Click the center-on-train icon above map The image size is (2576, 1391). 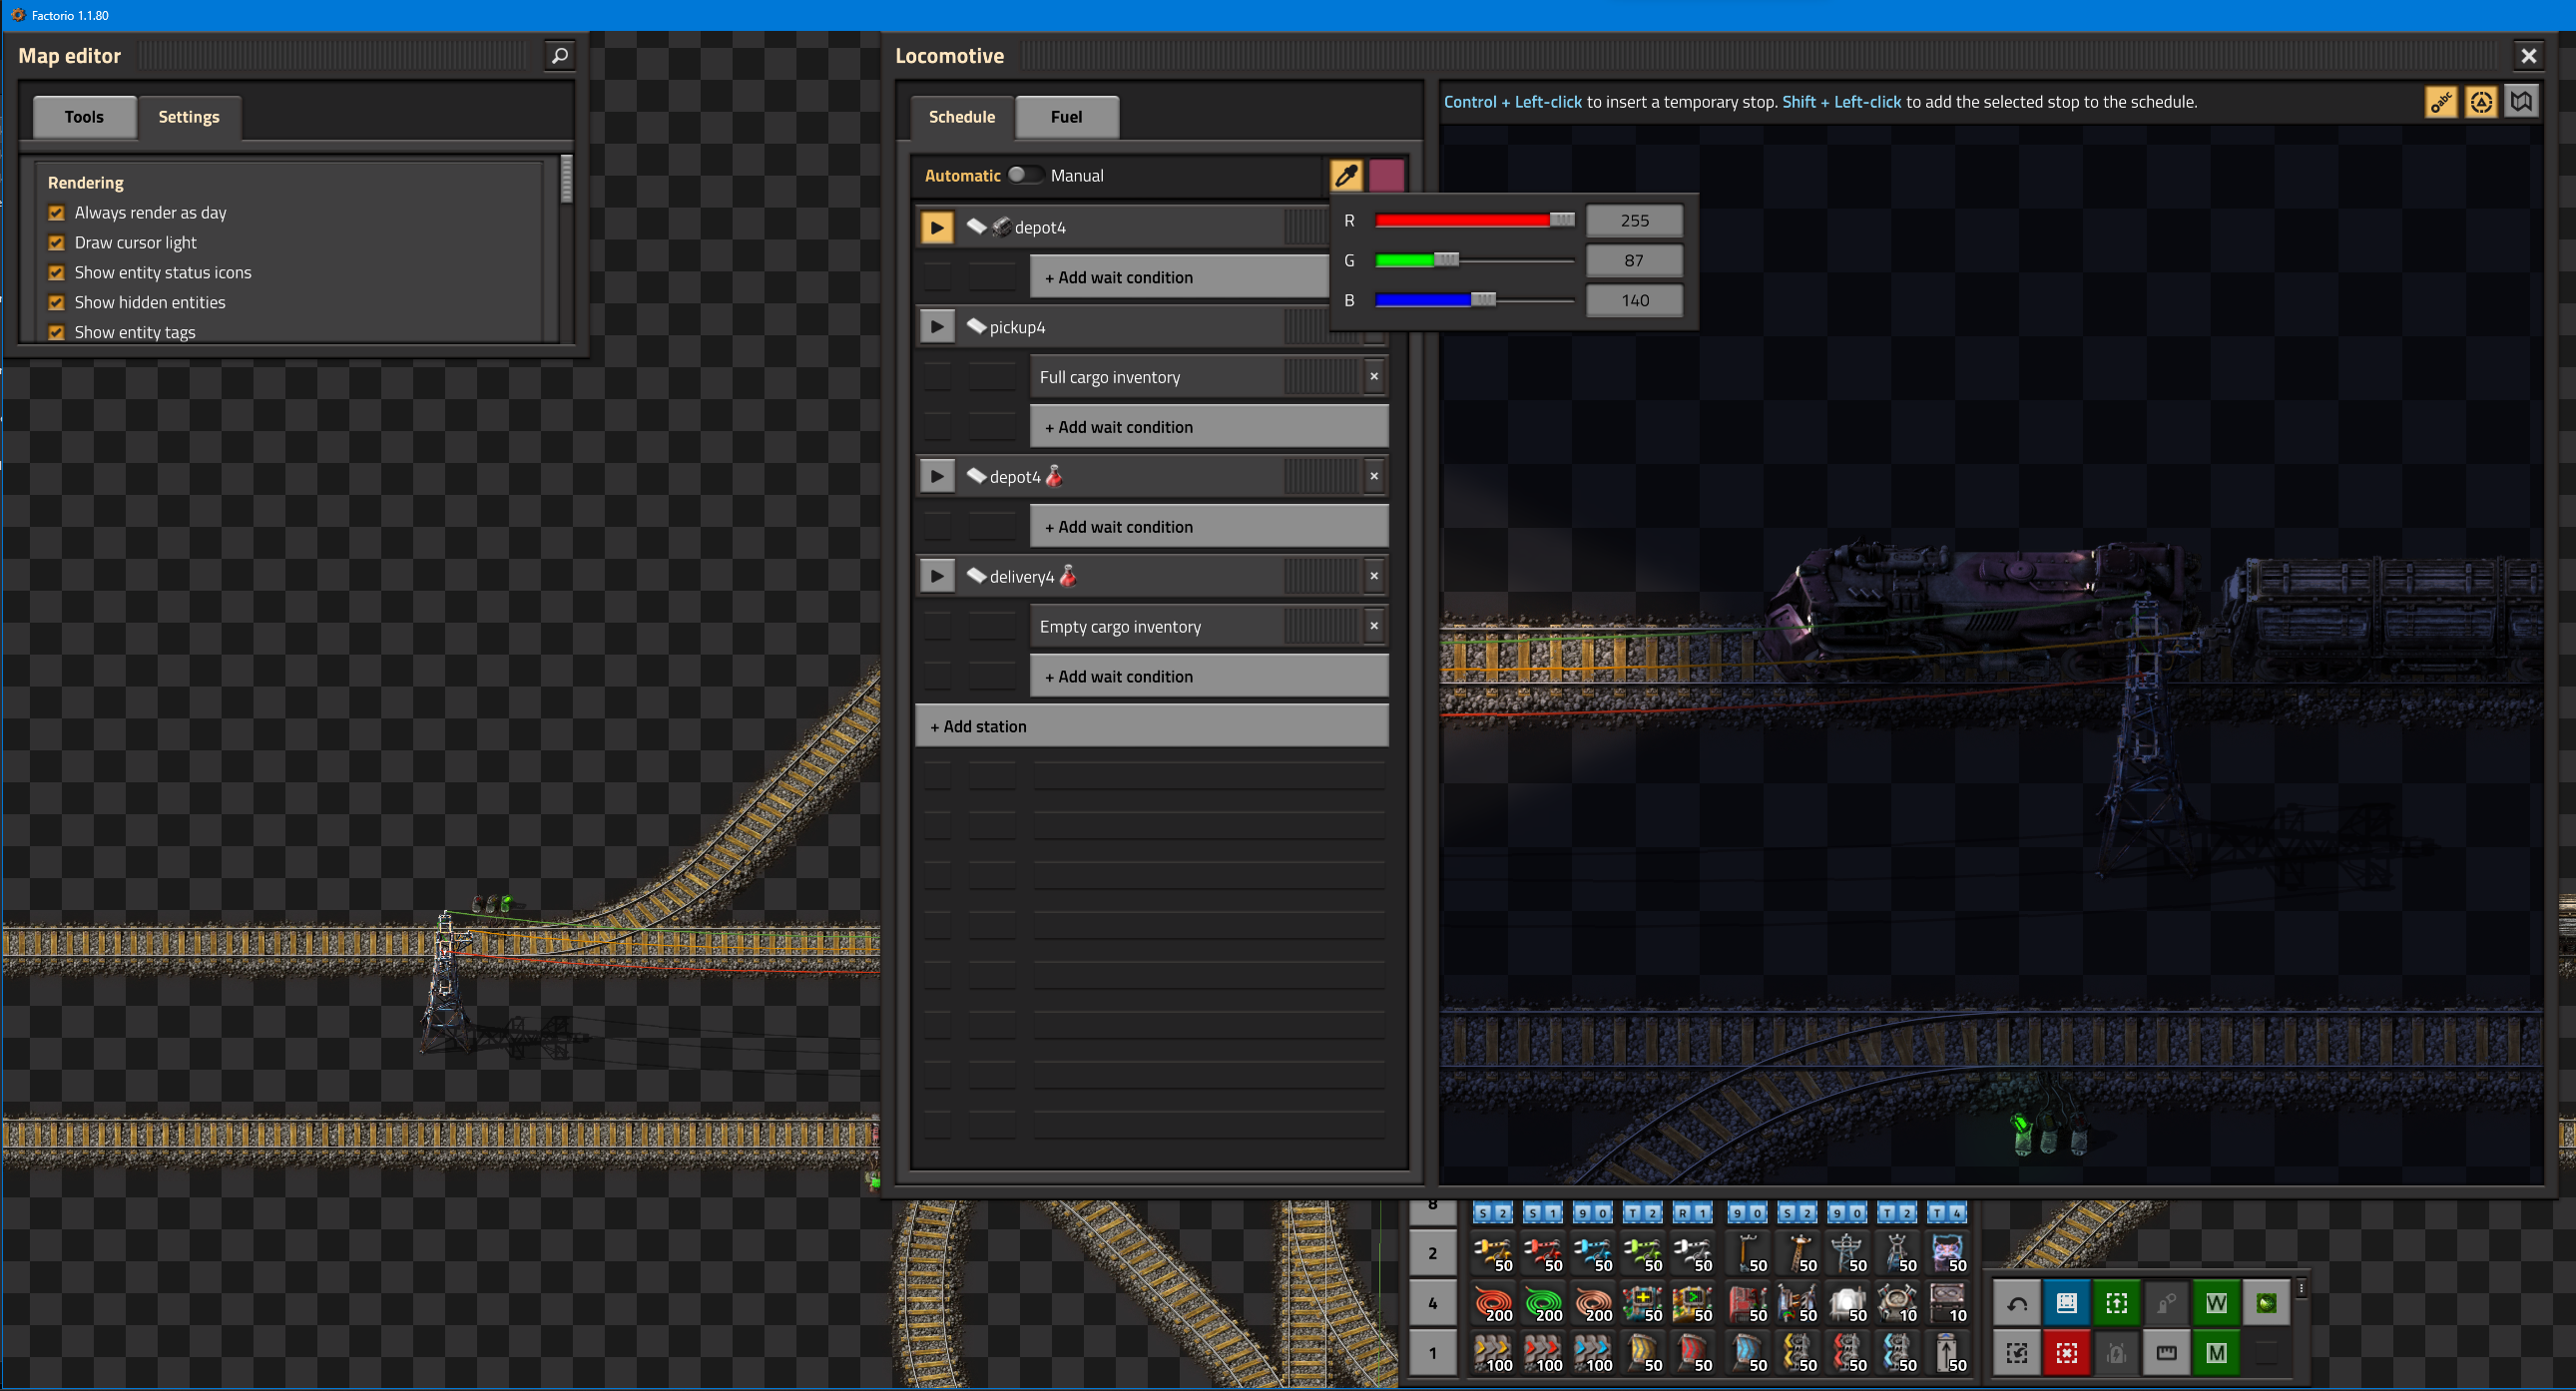point(2481,102)
